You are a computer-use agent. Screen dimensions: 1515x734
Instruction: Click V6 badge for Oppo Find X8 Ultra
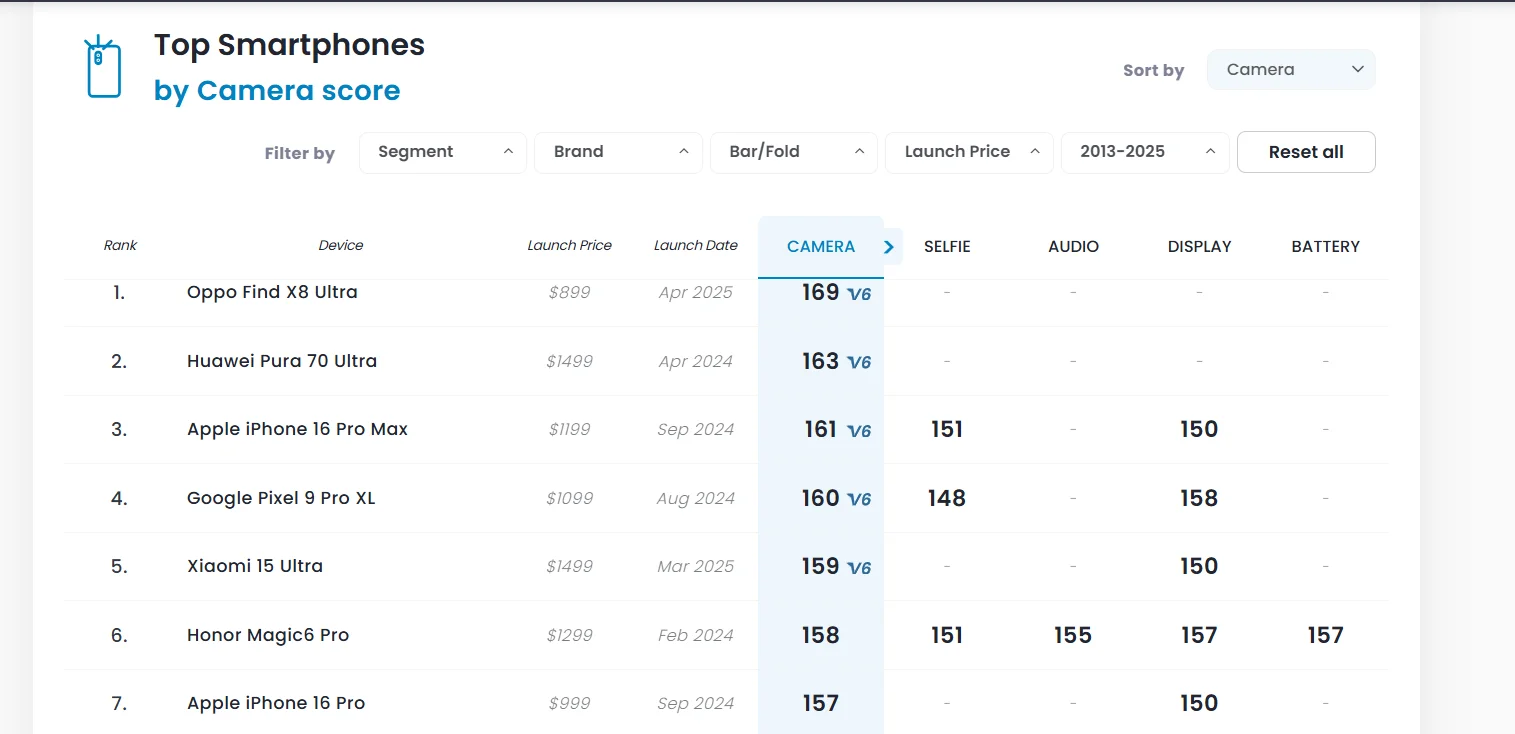859,294
